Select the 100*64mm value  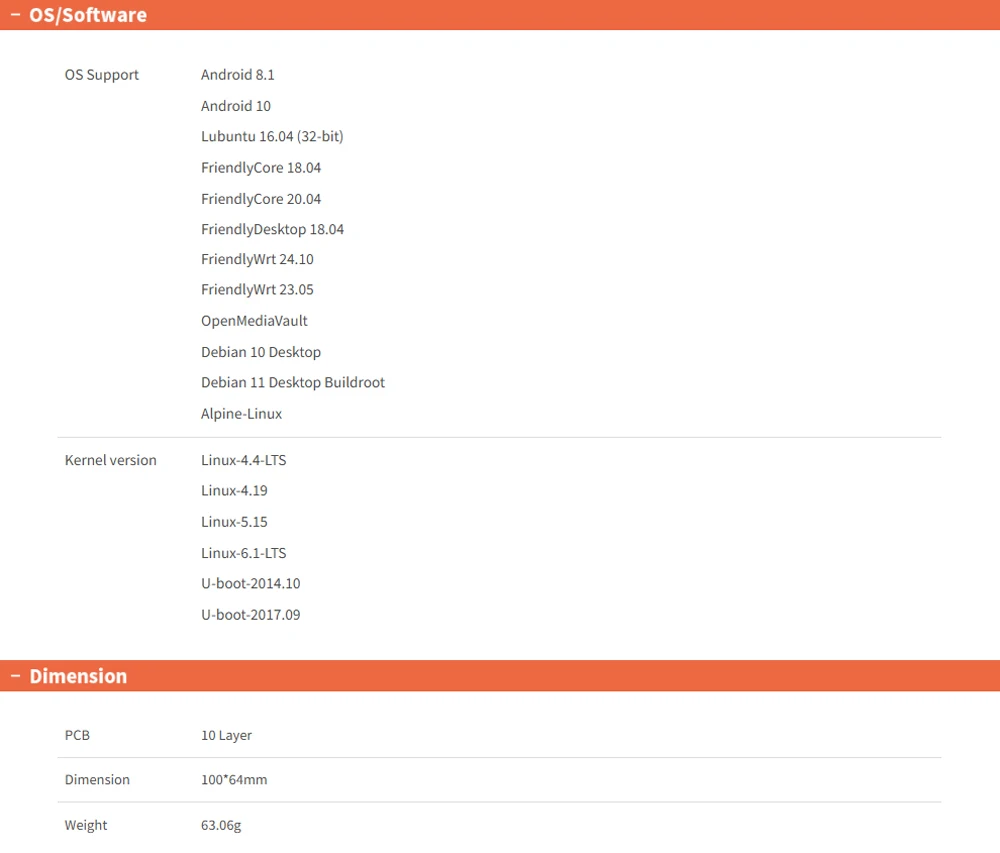tap(234, 780)
